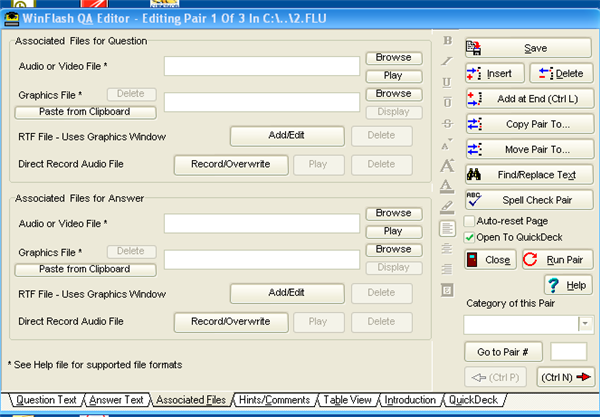600x417 pixels.
Task: Play the question audio or video file
Action: coord(394,76)
